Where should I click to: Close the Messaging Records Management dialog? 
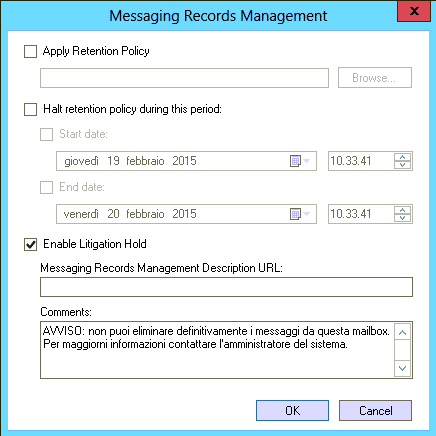pyautogui.click(x=414, y=11)
